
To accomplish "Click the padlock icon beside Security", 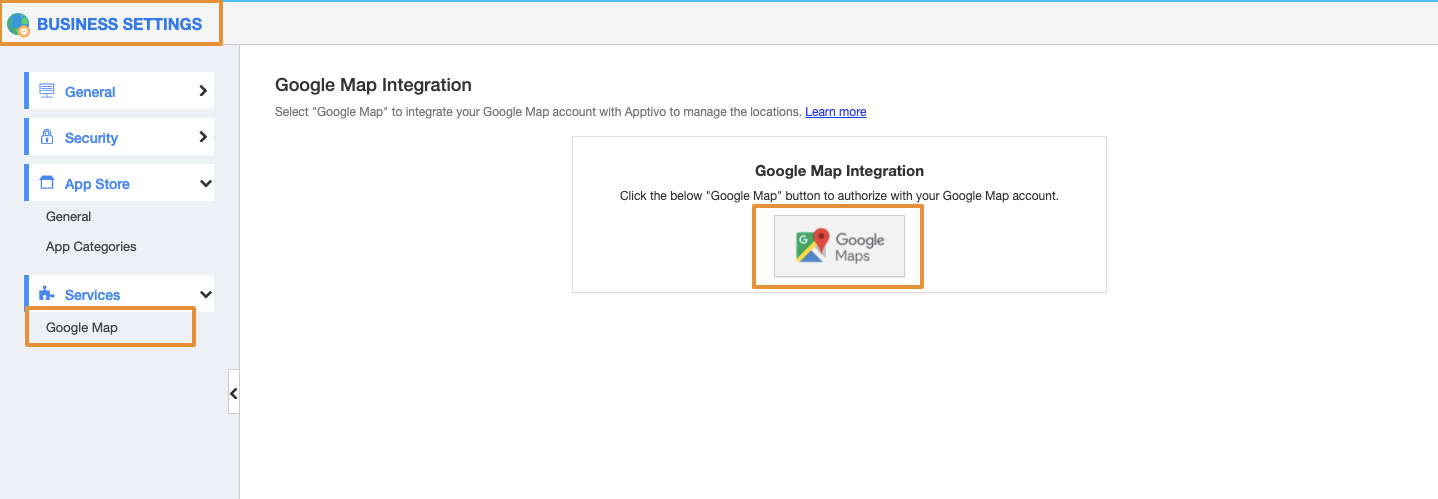I will click(x=46, y=137).
